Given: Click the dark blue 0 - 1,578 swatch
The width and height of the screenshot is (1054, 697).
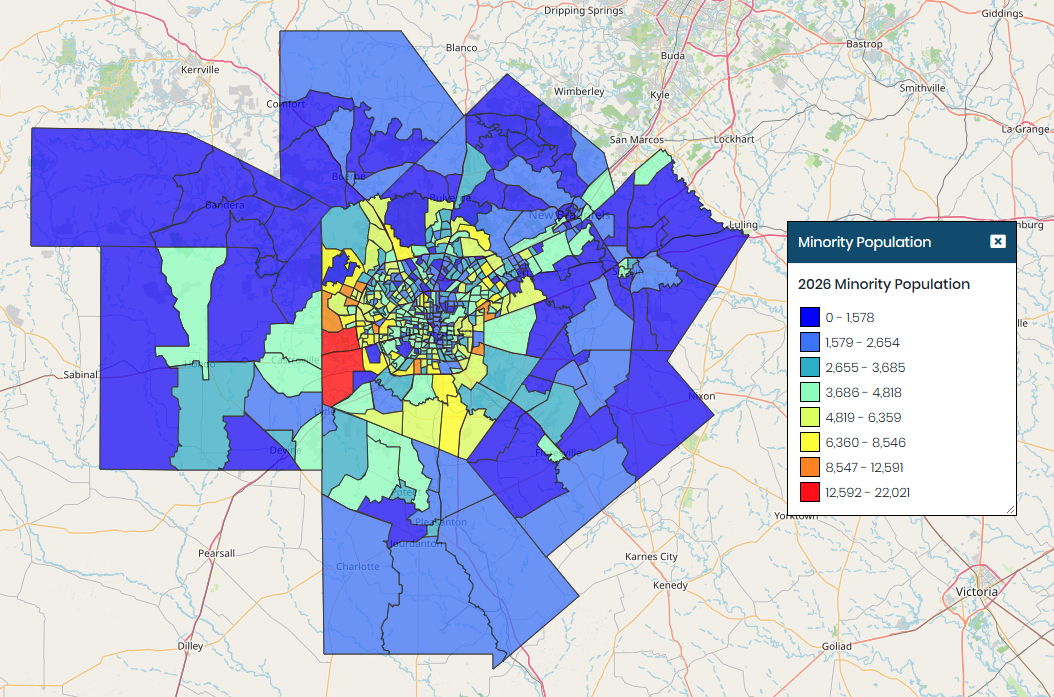Looking at the screenshot, I should coord(810,317).
